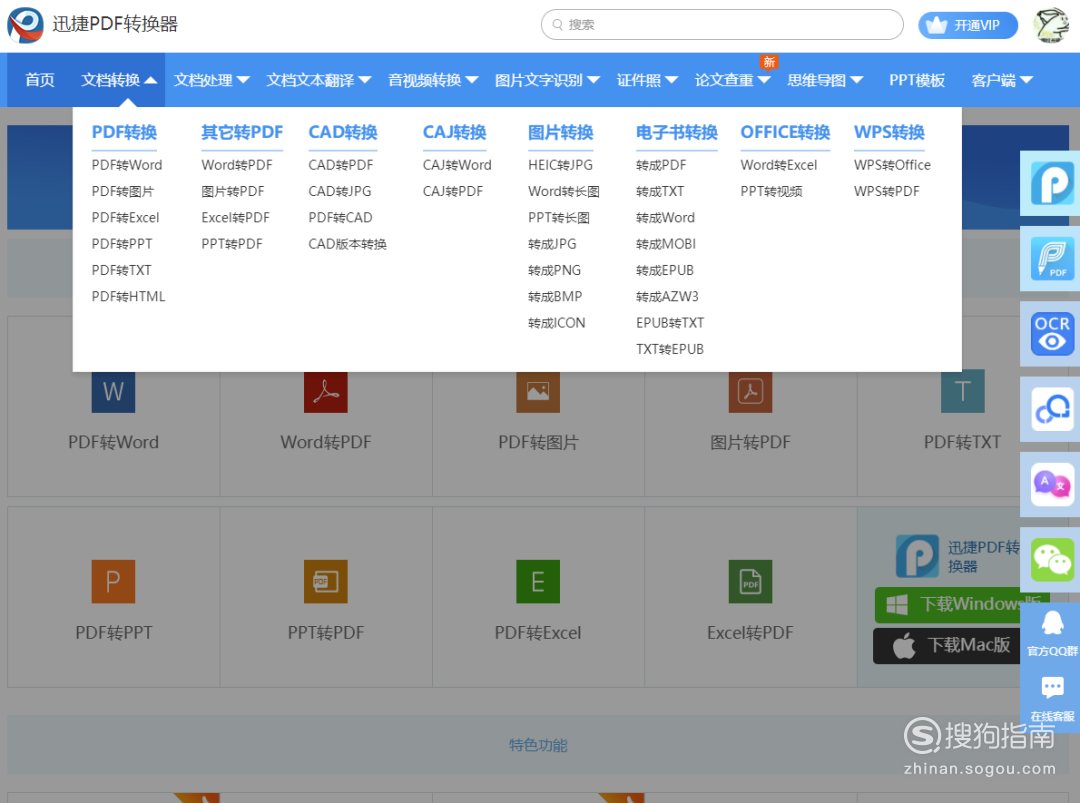Select 图片转PDF in the dropdown menu

(233, 191)
